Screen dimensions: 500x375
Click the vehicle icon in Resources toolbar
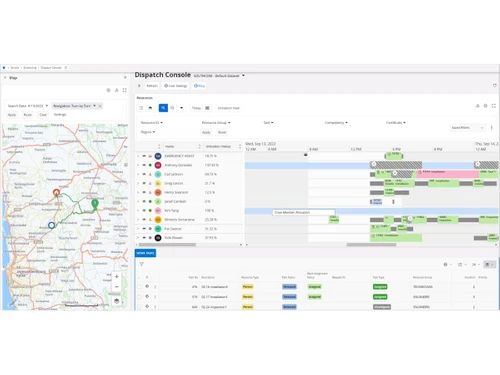[x=150, y=108]
